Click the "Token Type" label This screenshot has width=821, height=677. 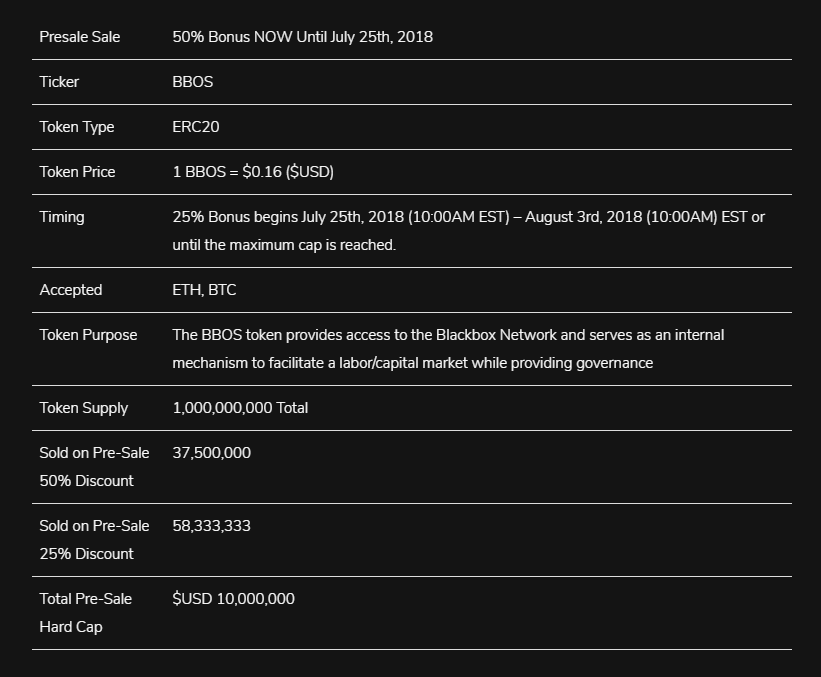[x=77, y=127]
